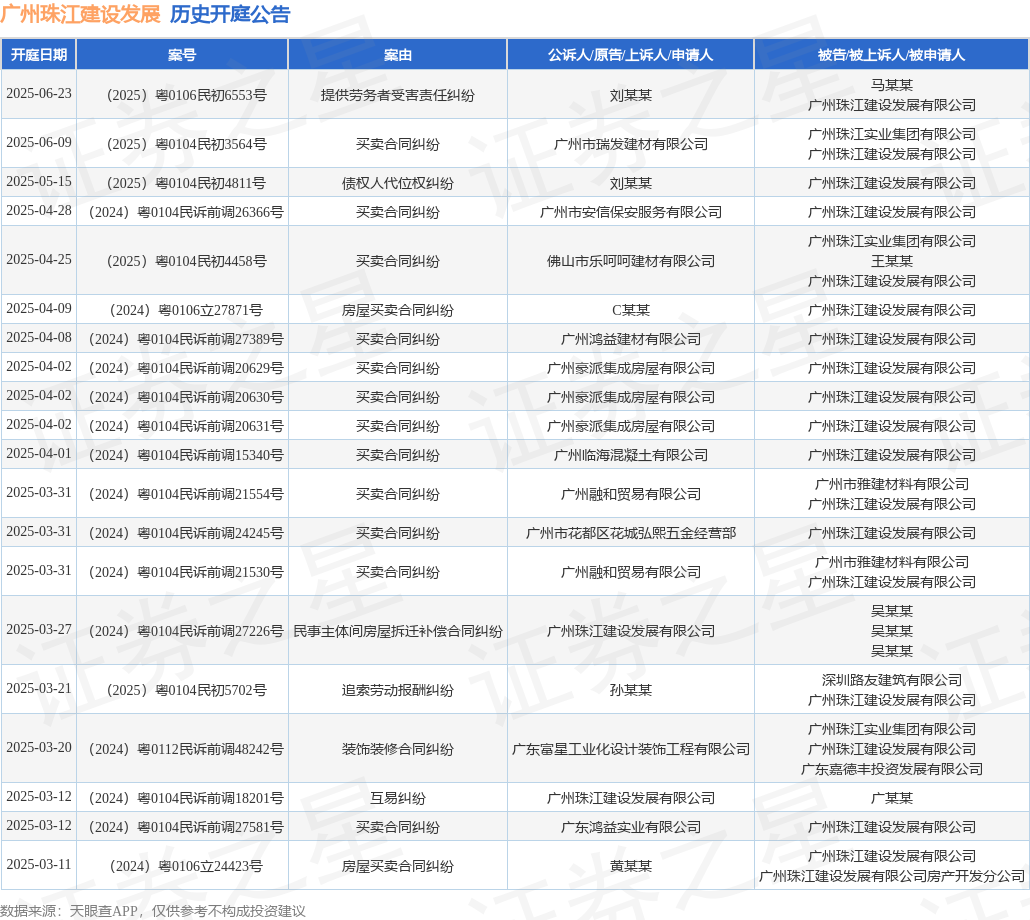Select case number 粤0104民诉前调20631号

click(x=186, y=426)
